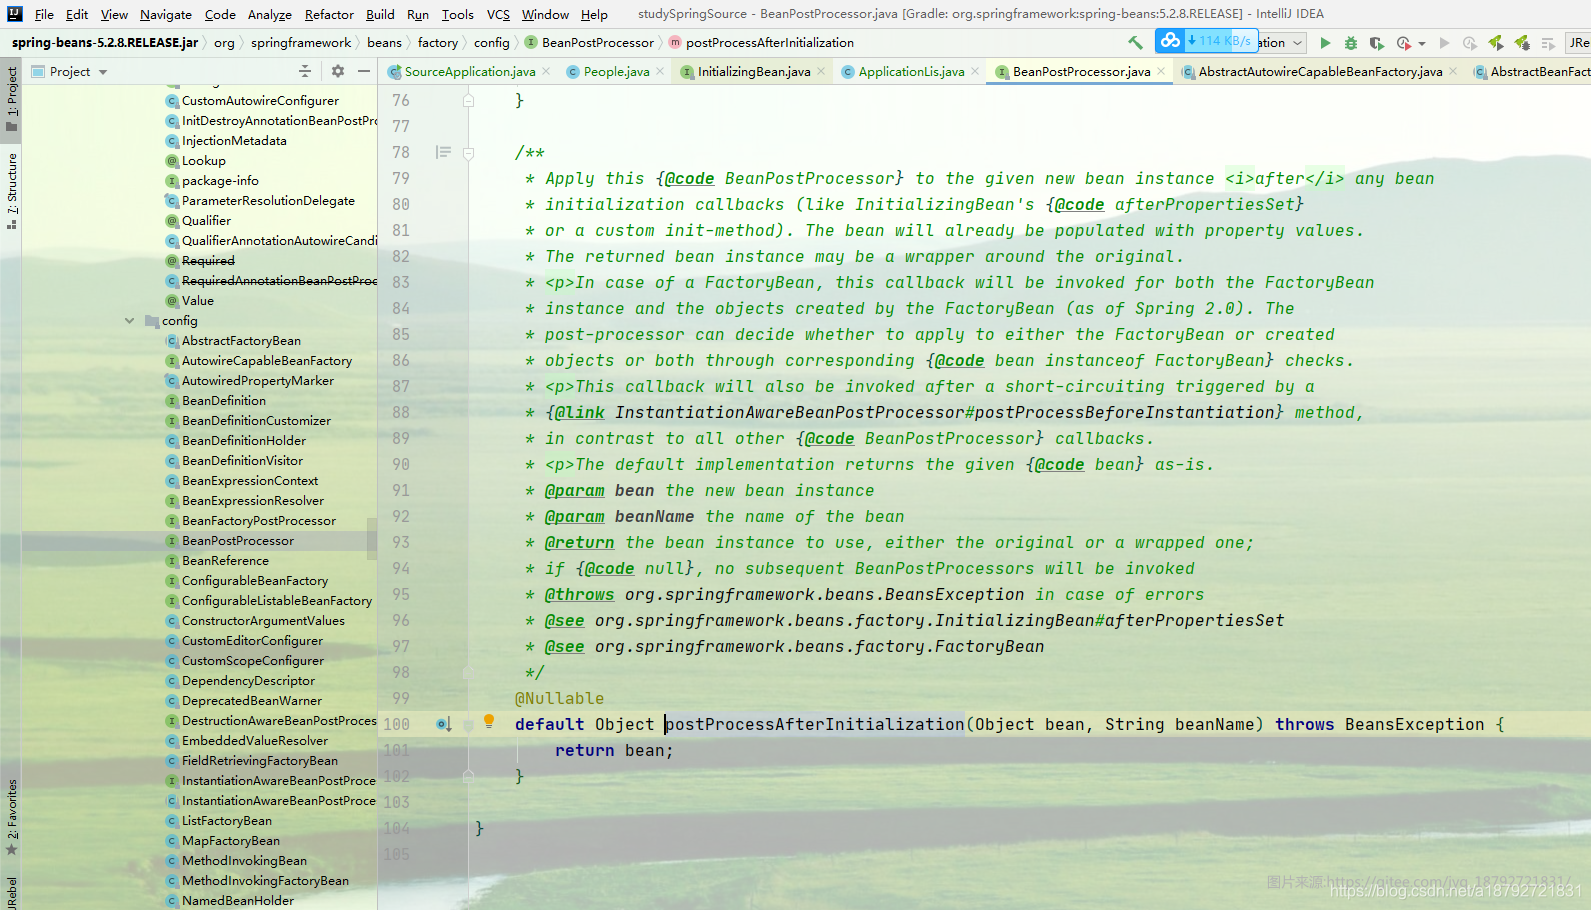
Task: Open the Tools menu
Action: point(458,14)
